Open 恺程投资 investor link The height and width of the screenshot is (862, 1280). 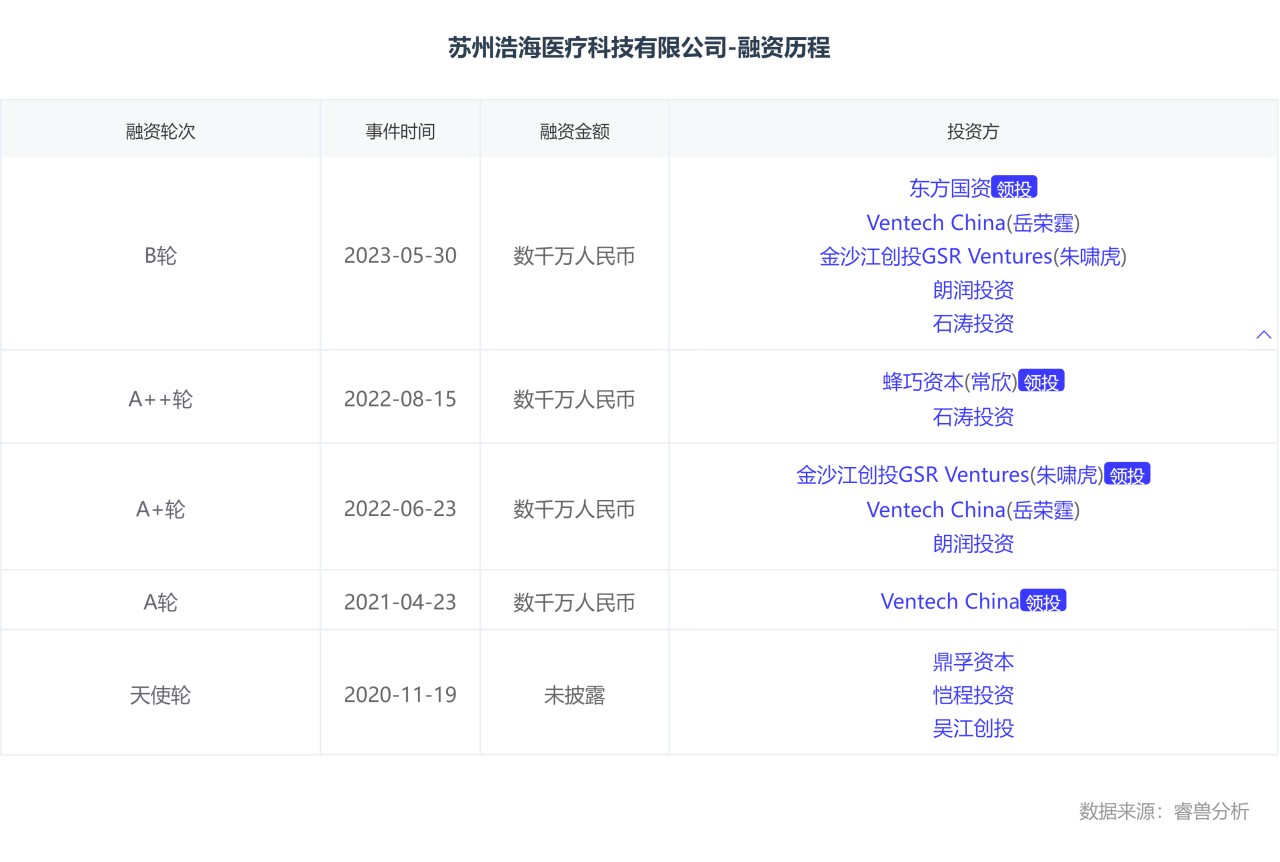973,695
